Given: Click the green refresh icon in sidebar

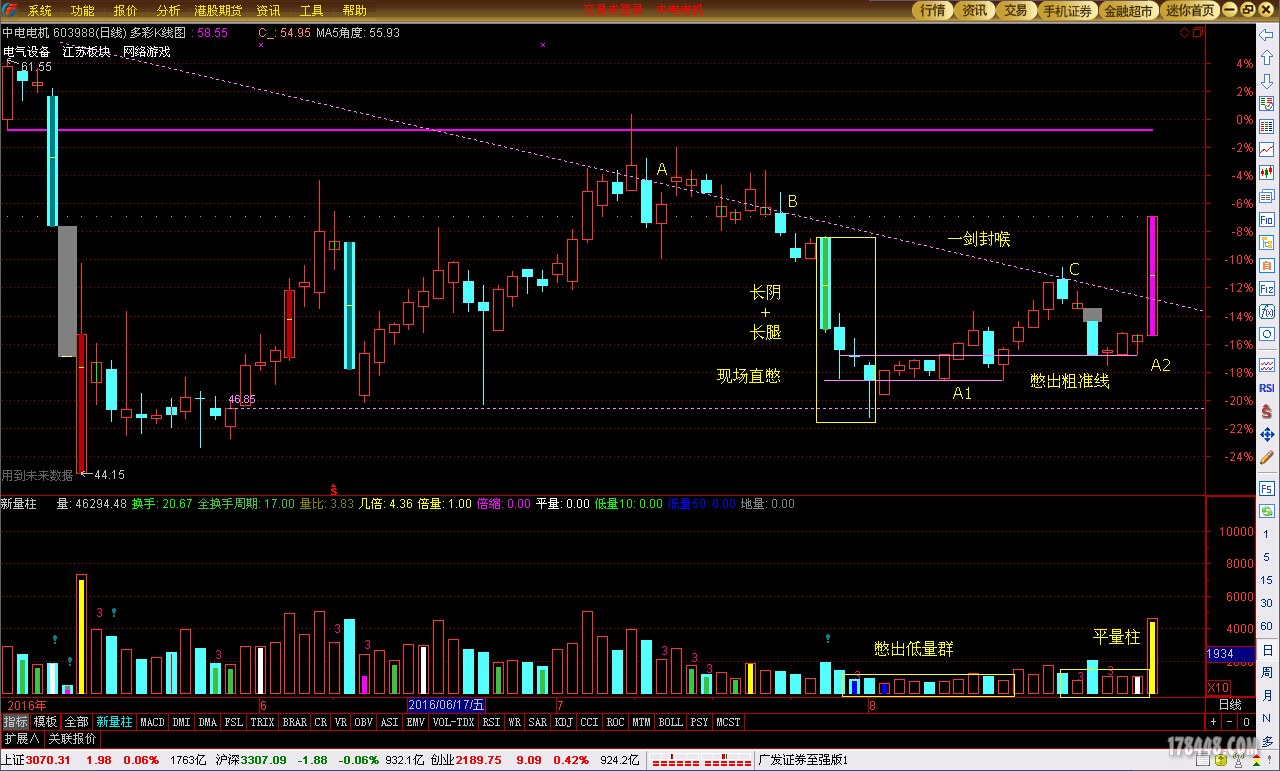Looking at the screenshot, I should point(1267,511).
